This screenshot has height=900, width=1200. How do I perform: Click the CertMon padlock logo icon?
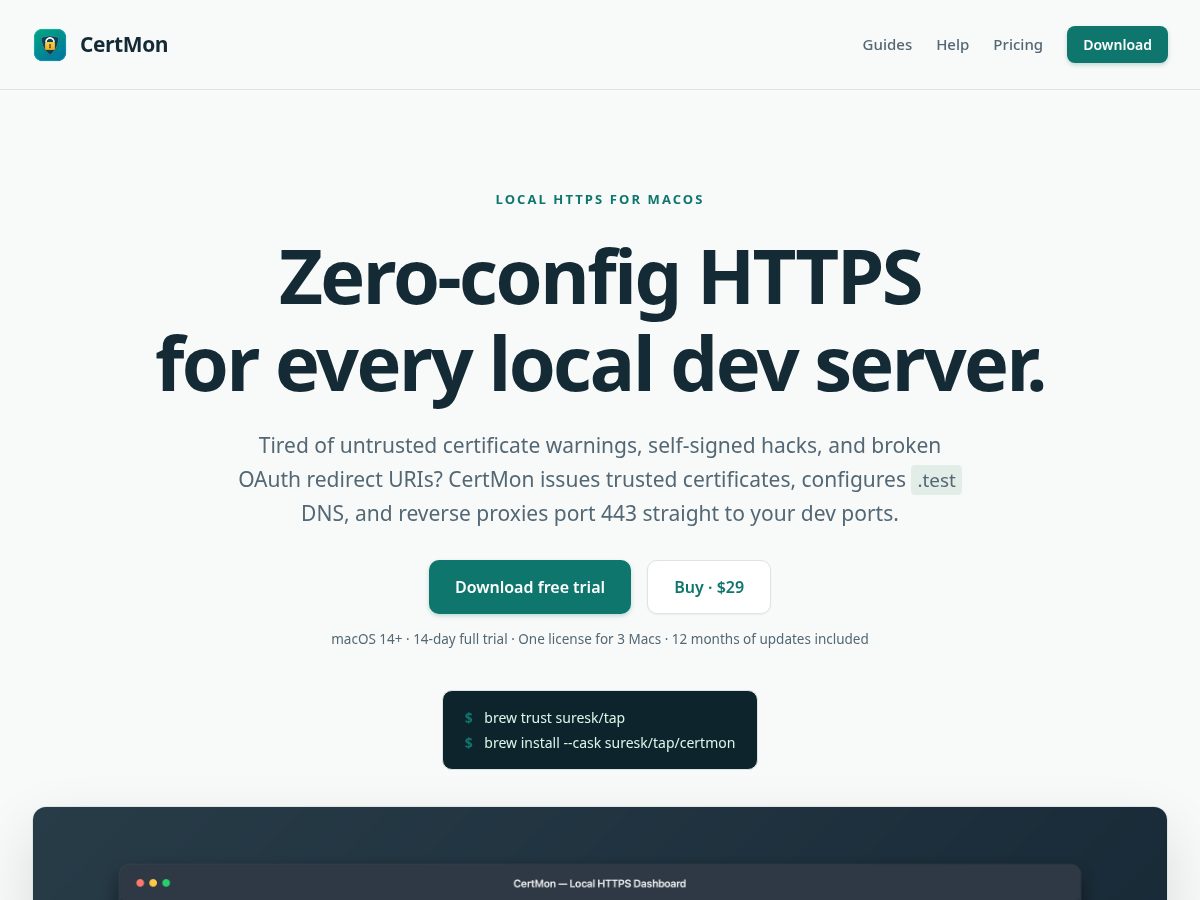pyautogui.click(x=50, y=45)
